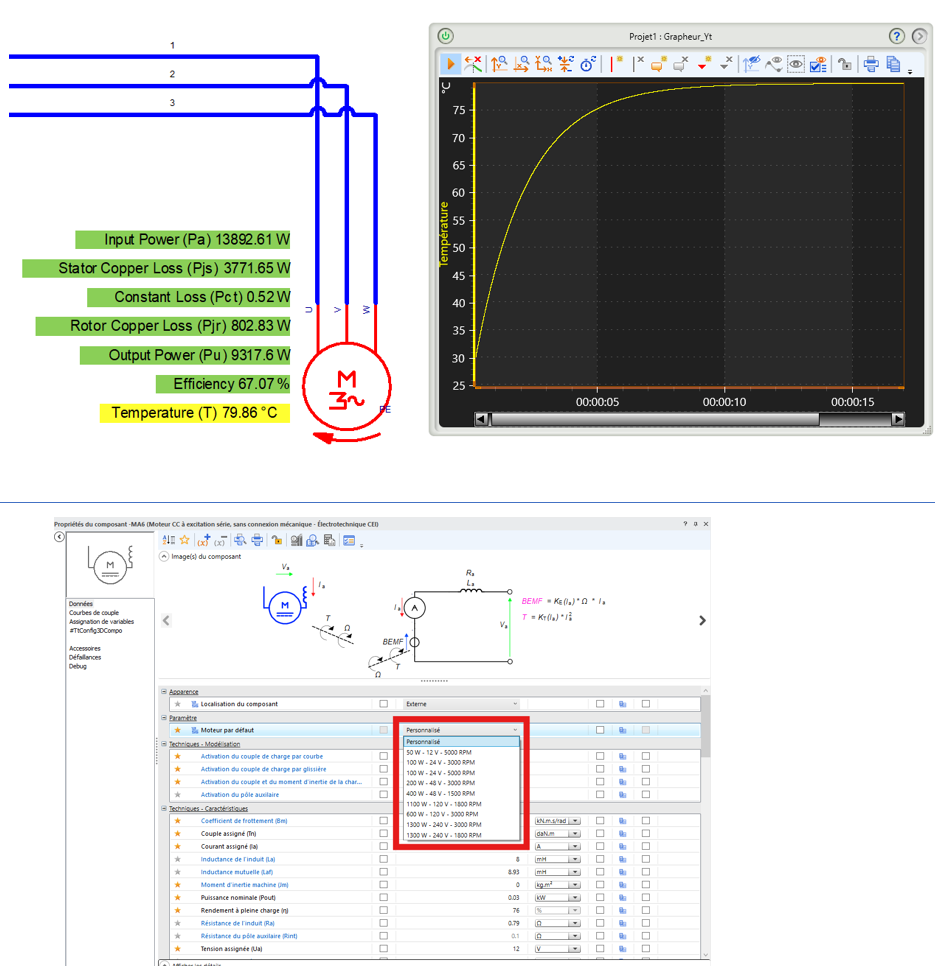The image size is (935, 974).
Task: Collapse the Image(s) du composant panel
Action: pos(164,557)
